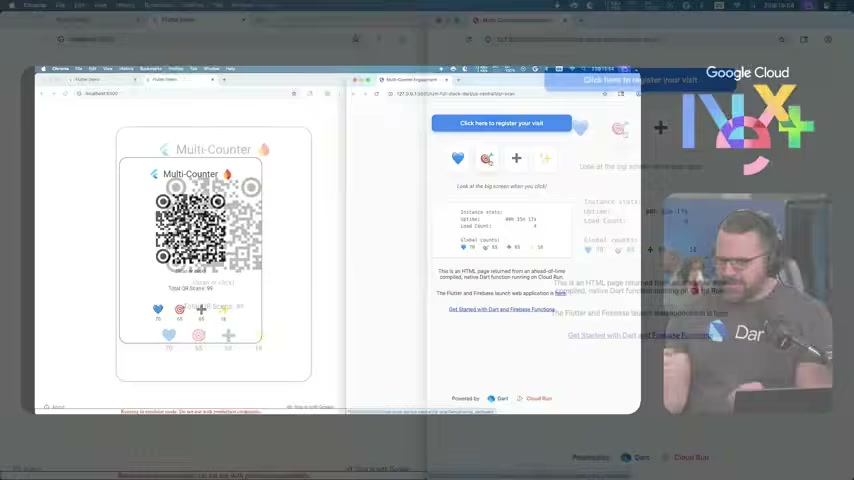Select the 'Total QR Scans: 99' text
This screenshot has height=480, width=854.
(191, 289)
